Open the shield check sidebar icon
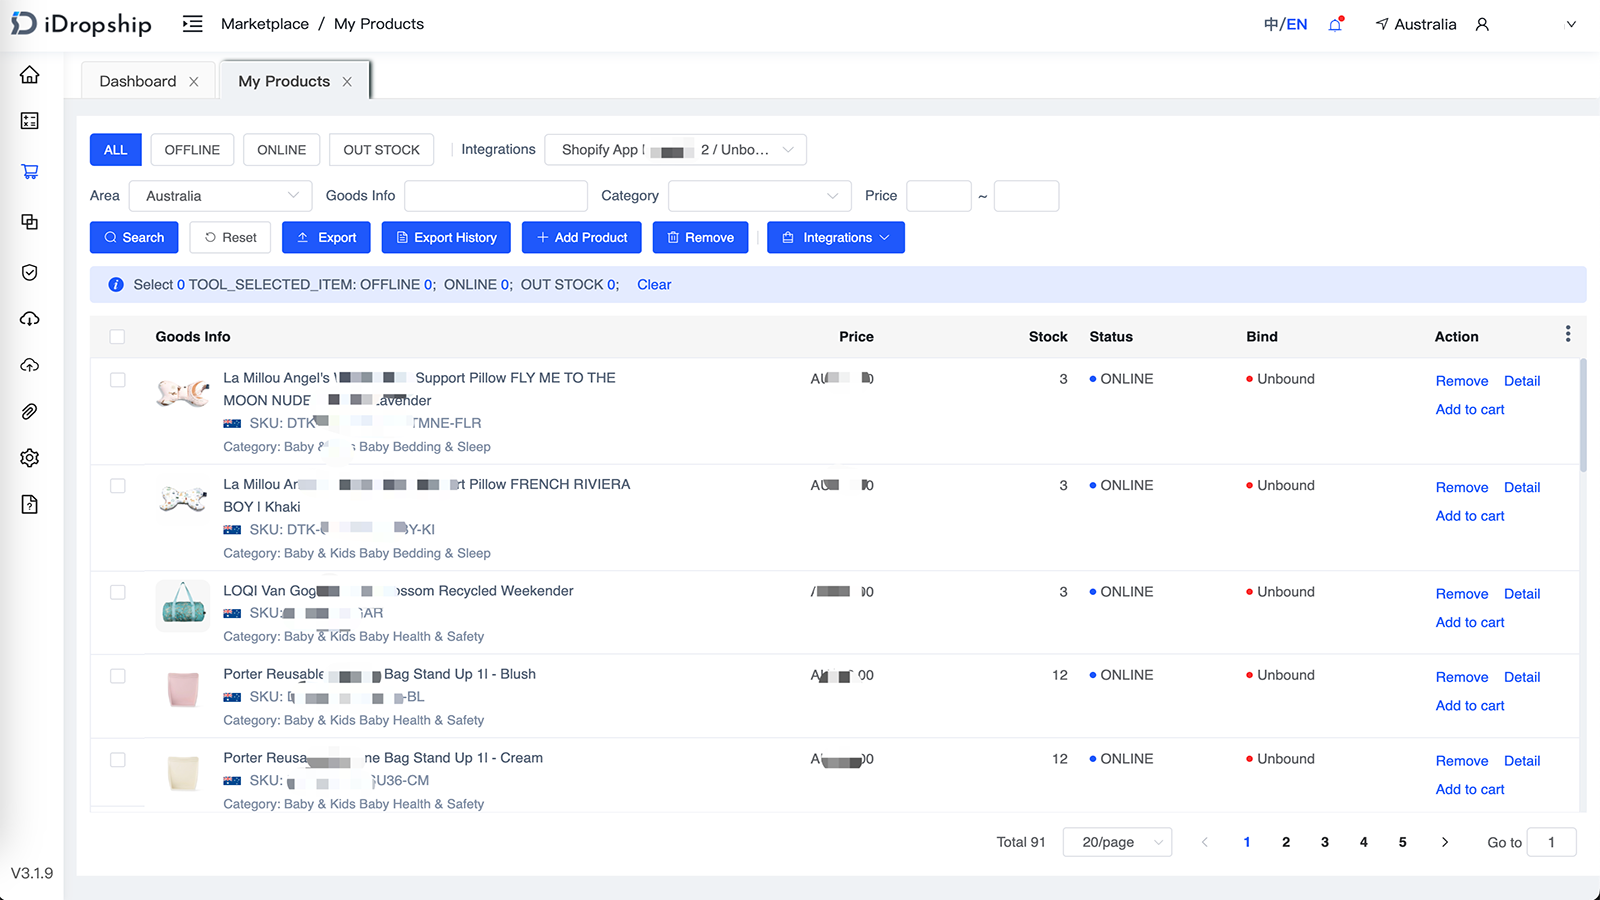Viewport: 1600px width, 900px height. point(30,272)
